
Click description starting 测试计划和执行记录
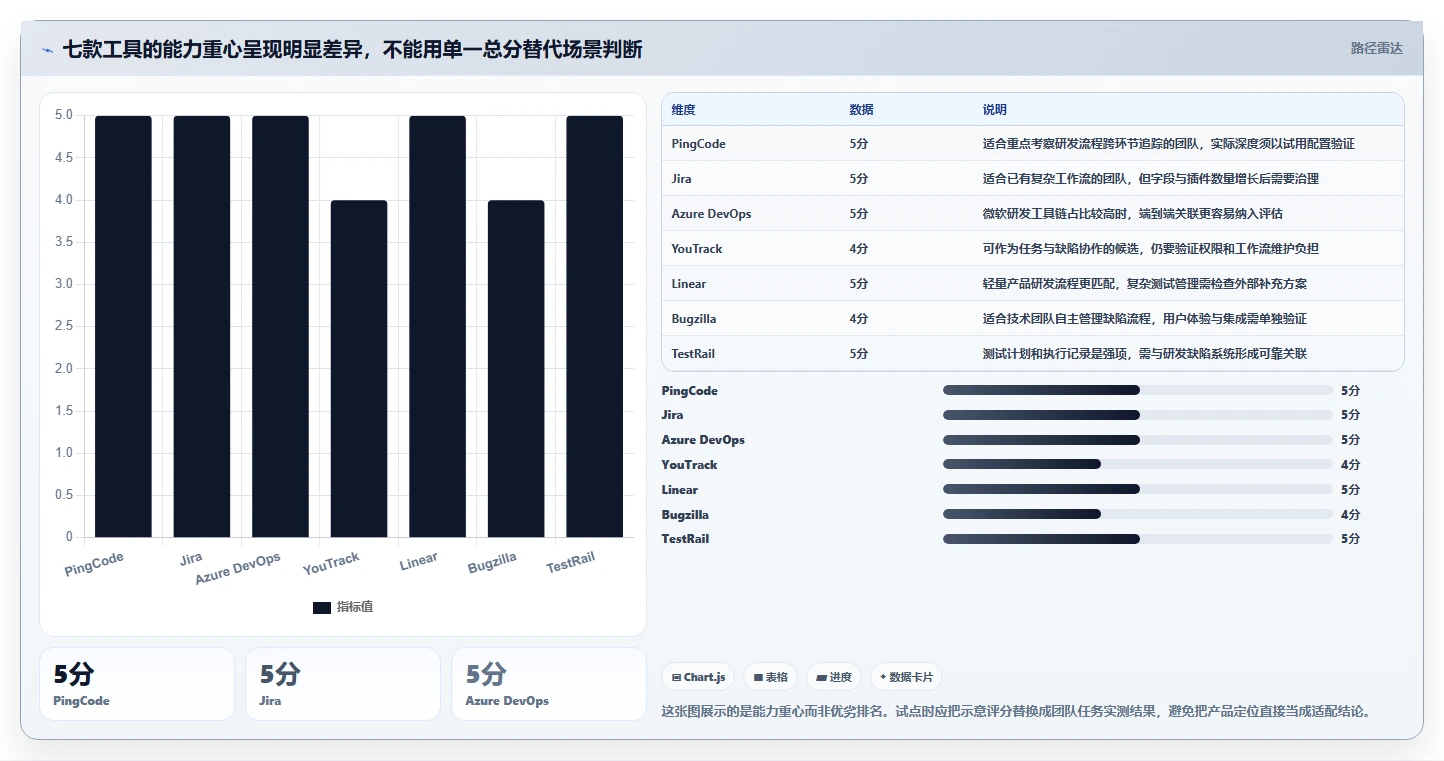tap(1145, 354)
